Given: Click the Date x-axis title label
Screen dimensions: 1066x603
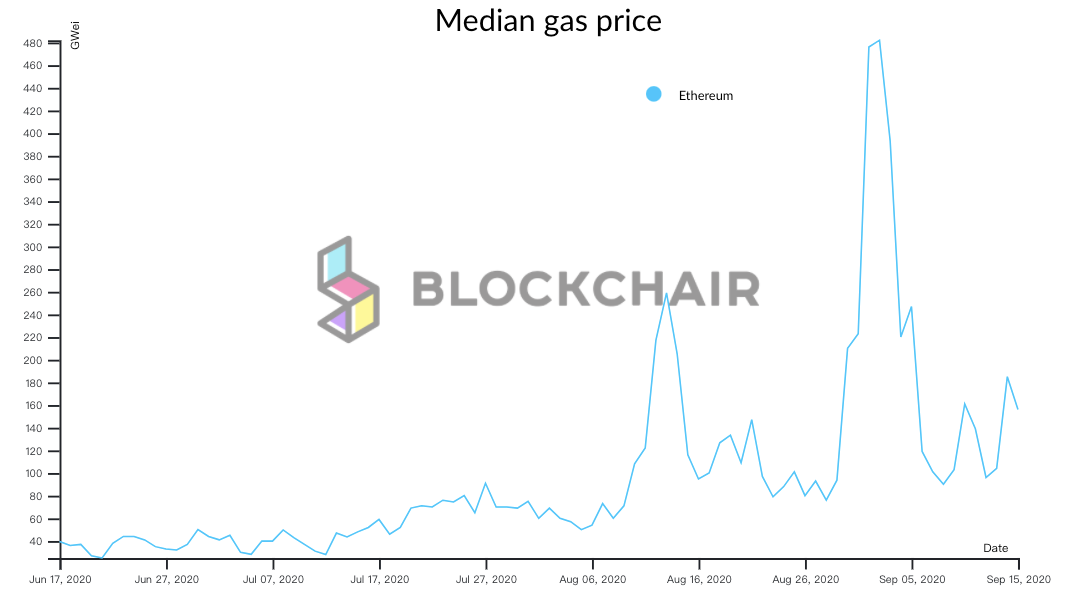Looking at the screenshot, I should pyautogui.click(x=995, y=548).
